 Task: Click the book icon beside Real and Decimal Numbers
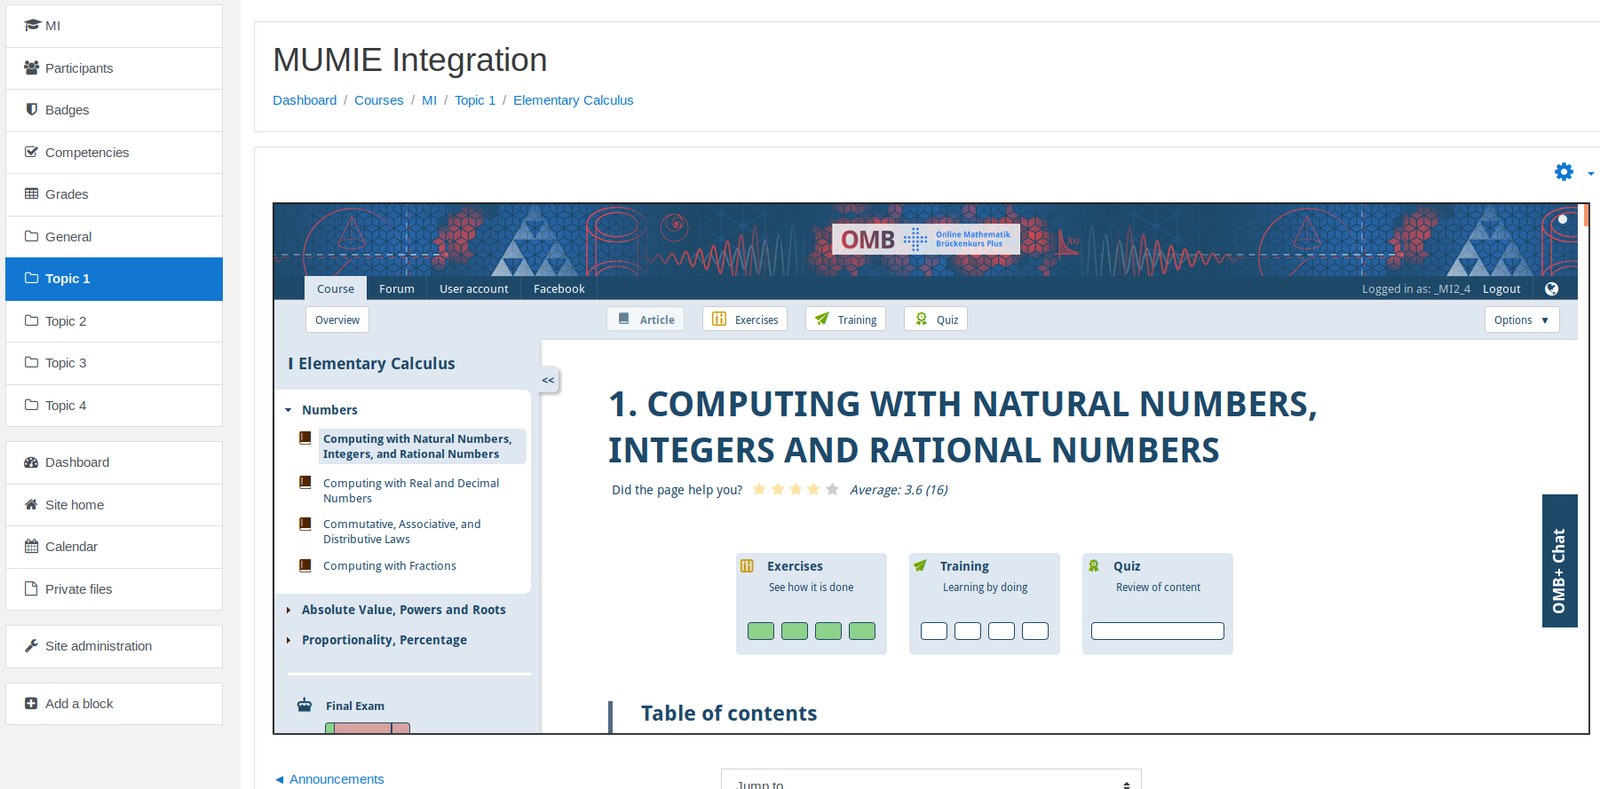coord(305,482)
